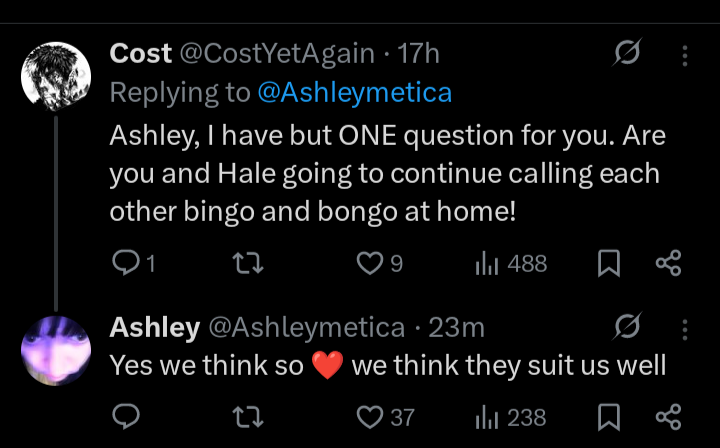This screenshot has width=720, height=448.
Task: Open more options menu on Ashley's tweet
Action: point(684,326)
